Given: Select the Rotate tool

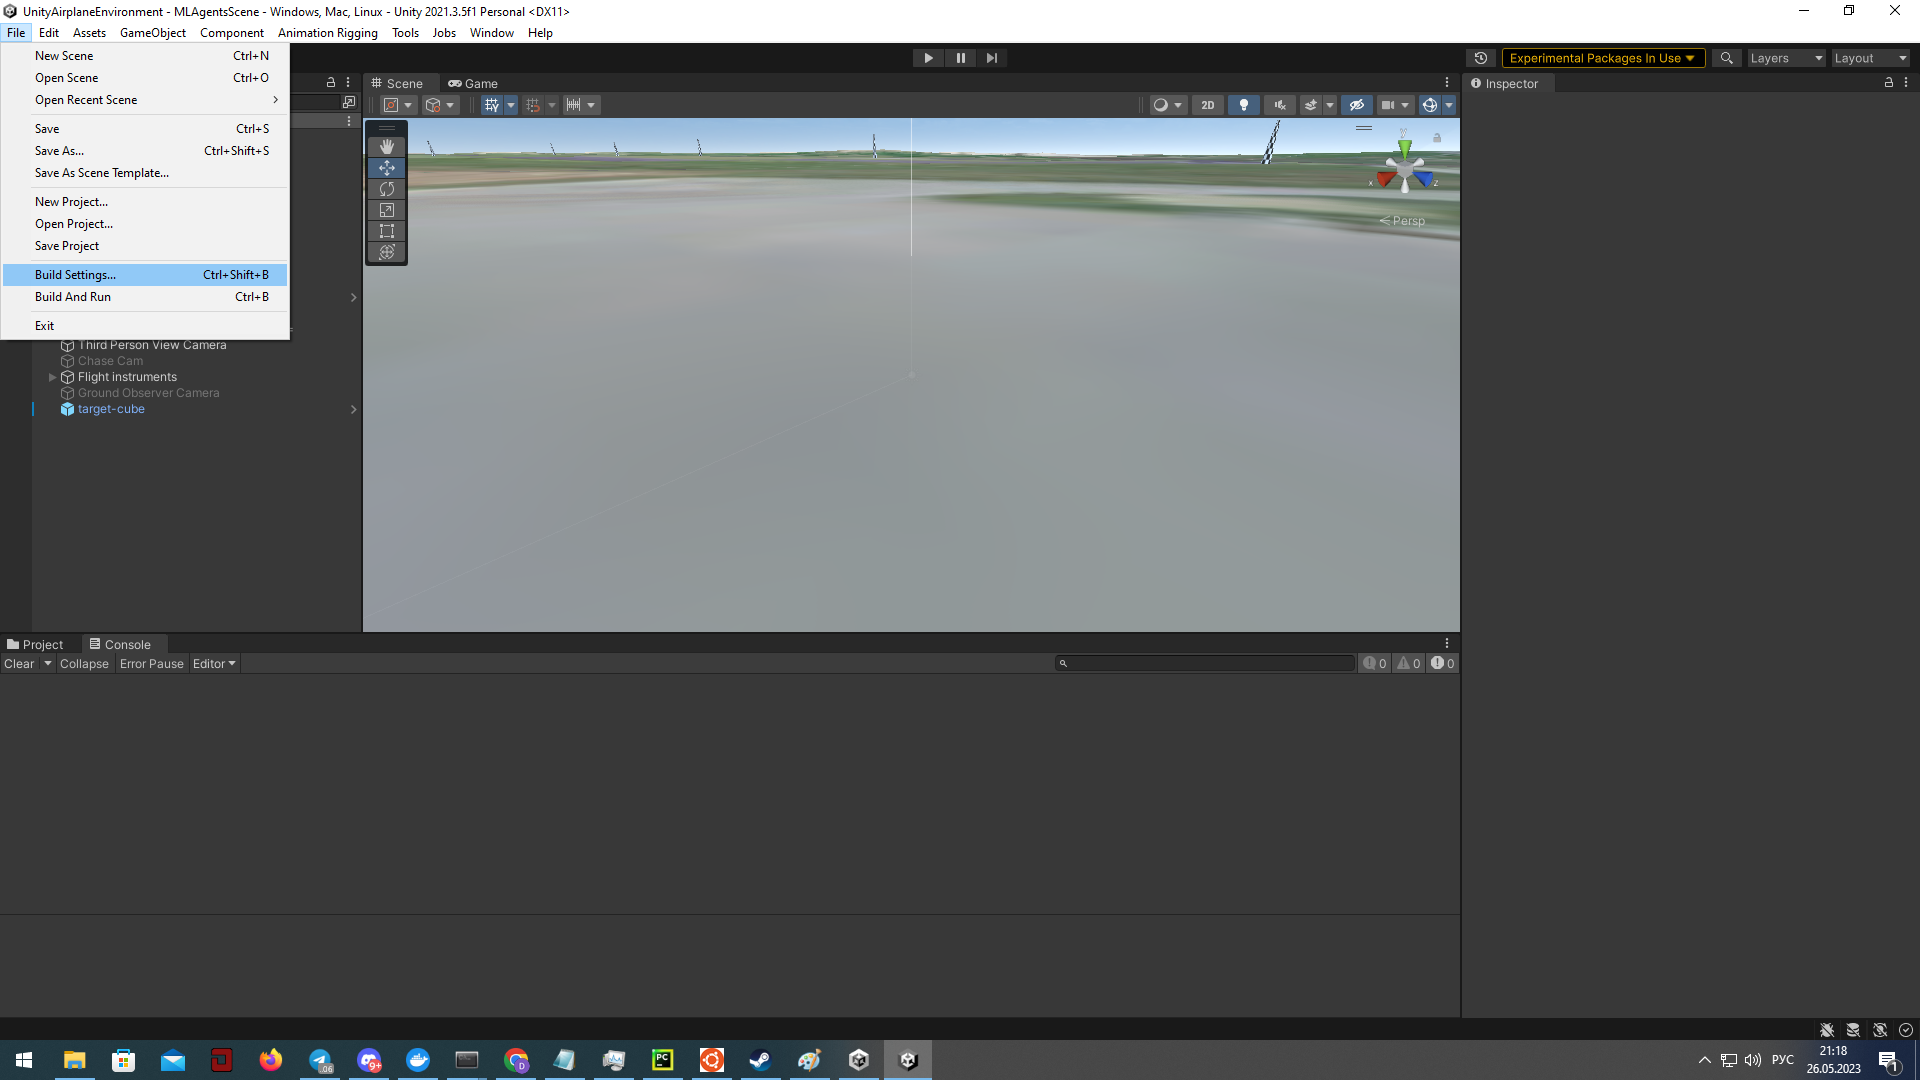Looking at the screenshot, I should (x=387, y=189).
